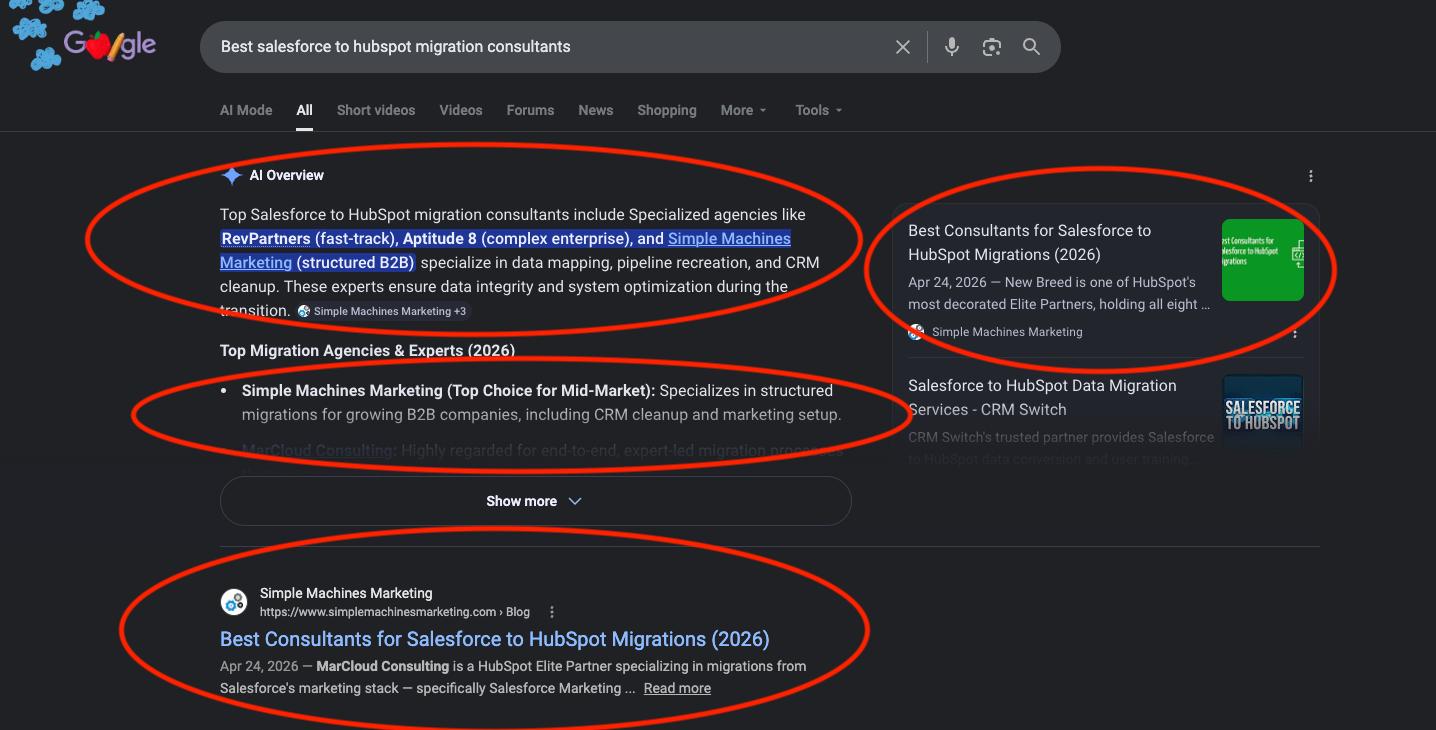Open the Aptitude 8 link

[442, 238]
